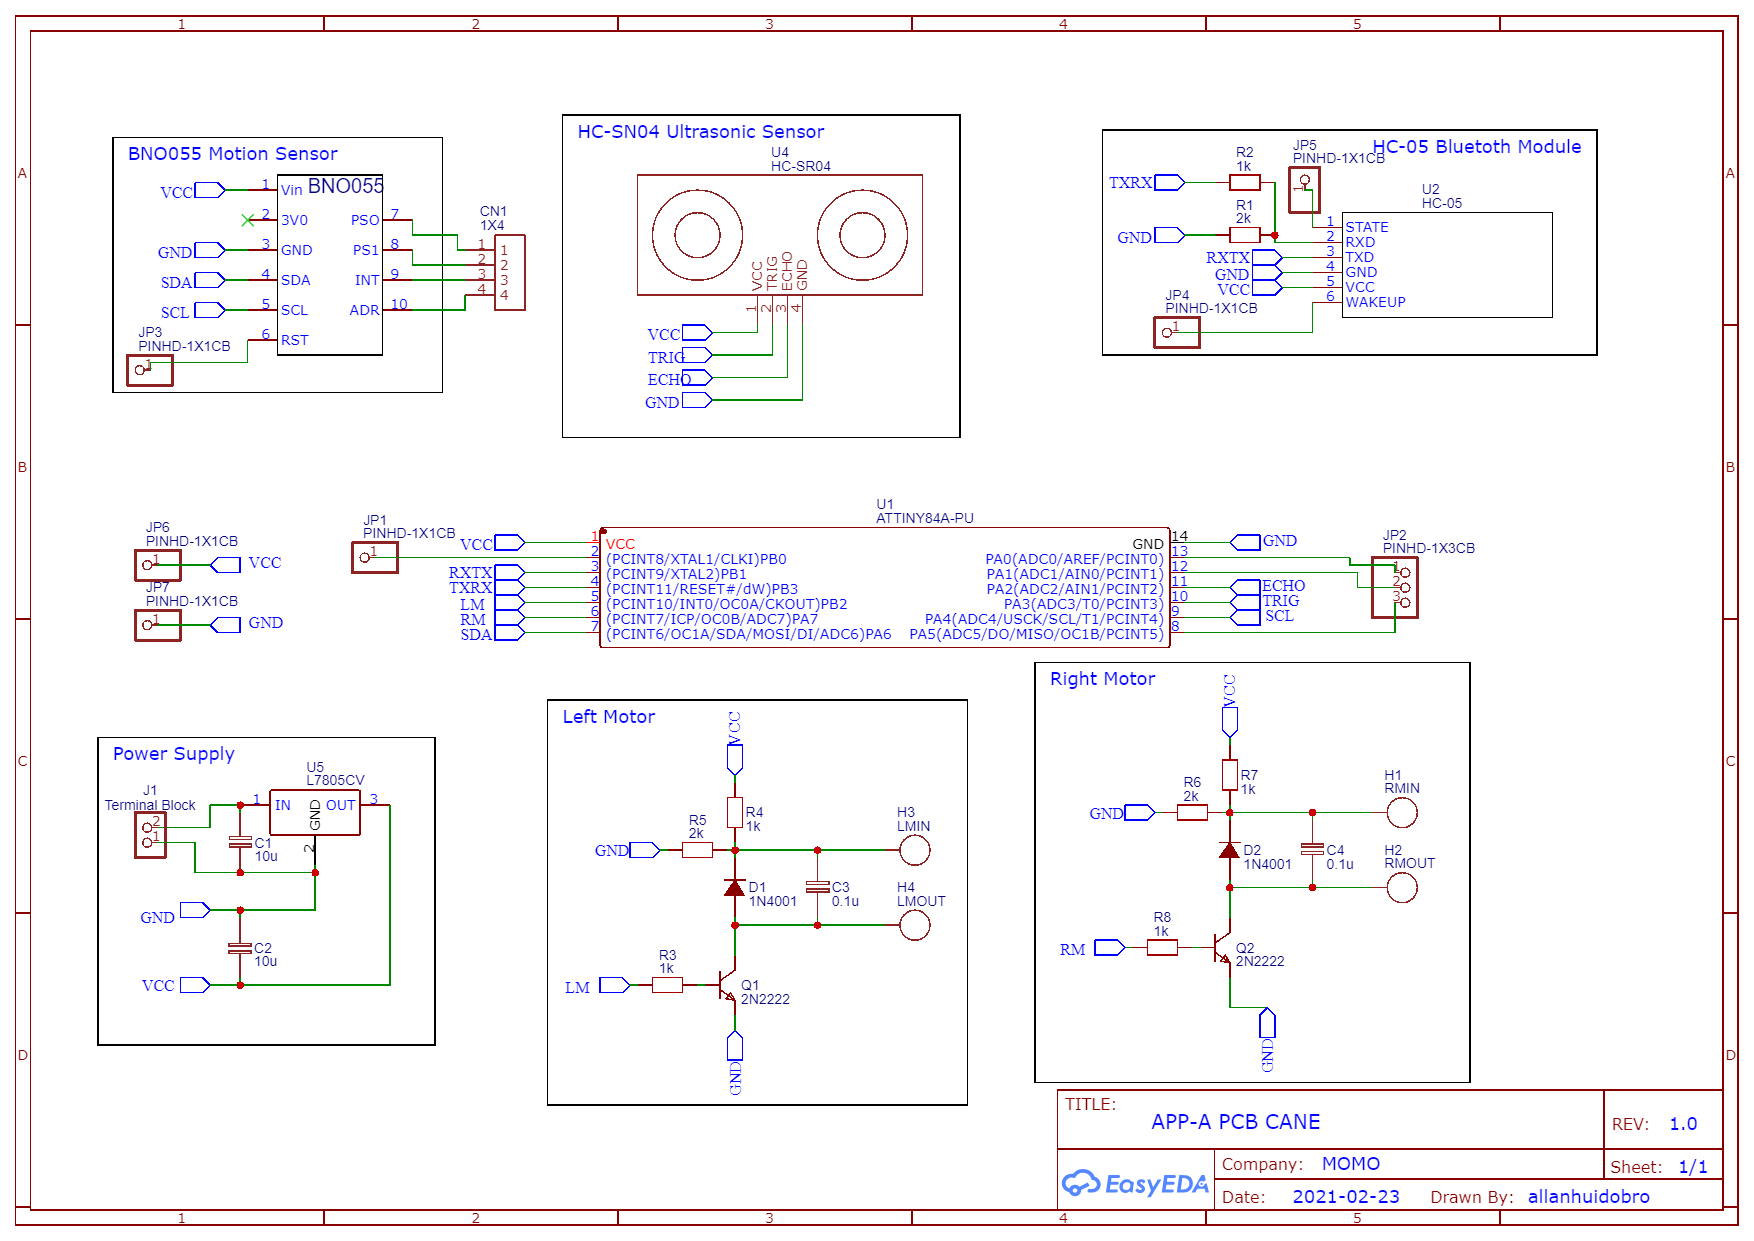Select the C3 0.1u capacitor

tap(817, 887)
